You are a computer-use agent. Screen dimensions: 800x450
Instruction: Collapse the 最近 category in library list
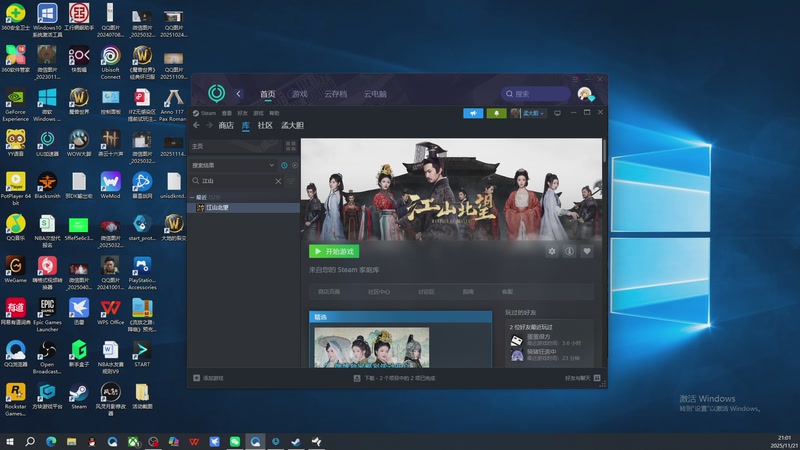coord(193,197)
